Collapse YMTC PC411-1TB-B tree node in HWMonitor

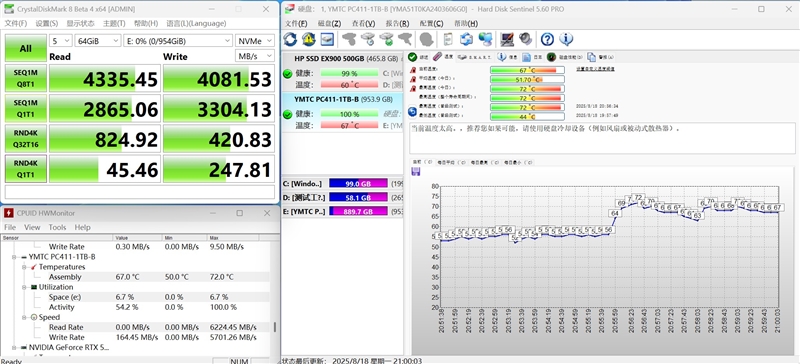pyautogui.click(x=15, y=257)
